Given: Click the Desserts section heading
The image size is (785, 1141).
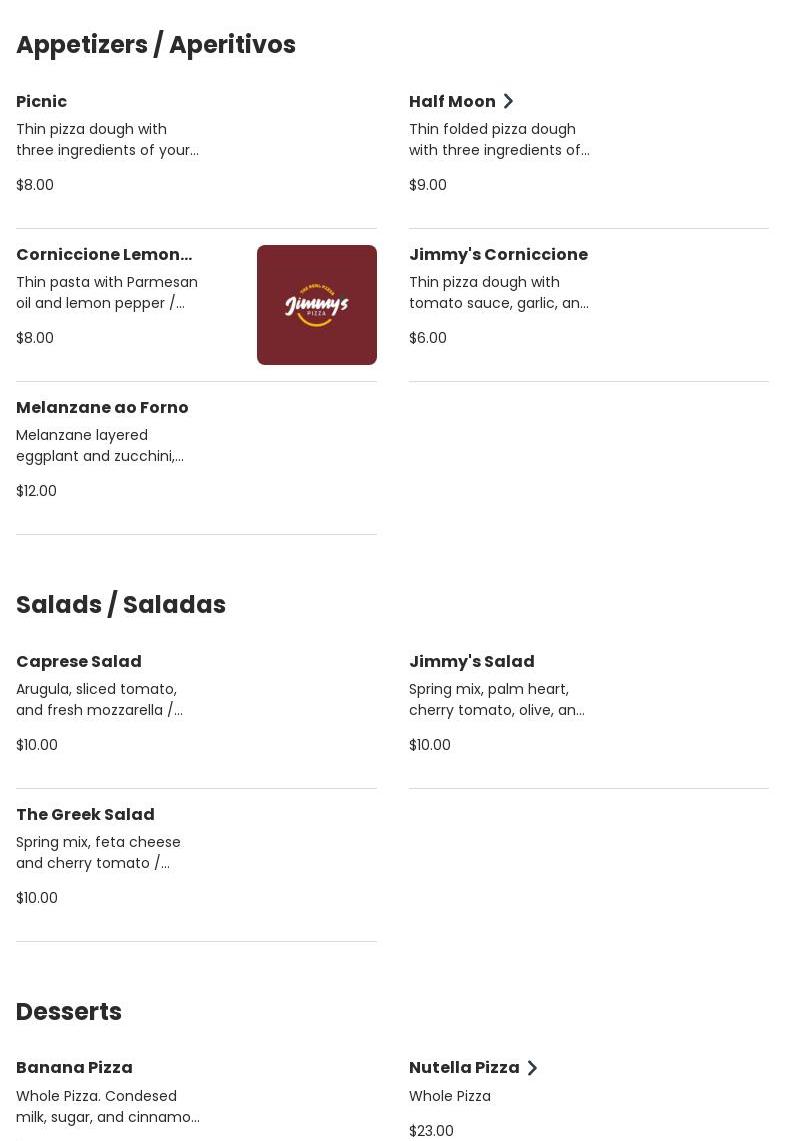Looking at the screenshot, I should tap(69, 1012).
